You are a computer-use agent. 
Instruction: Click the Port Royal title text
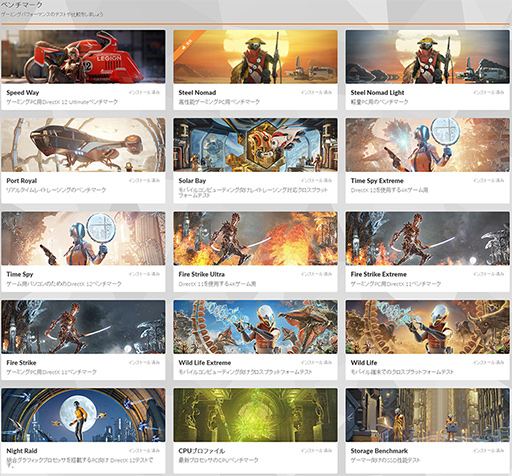coord(22,181)
